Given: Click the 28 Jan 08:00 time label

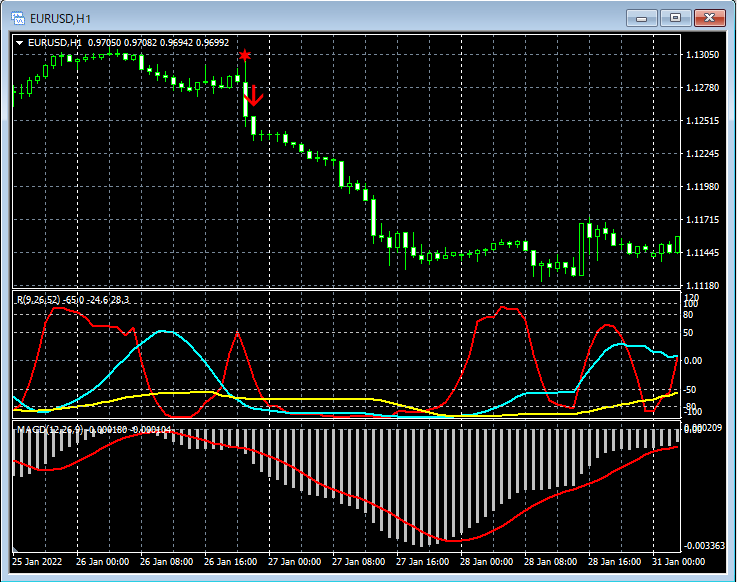Looking at the screenshot, I should (x=553, y=563).
